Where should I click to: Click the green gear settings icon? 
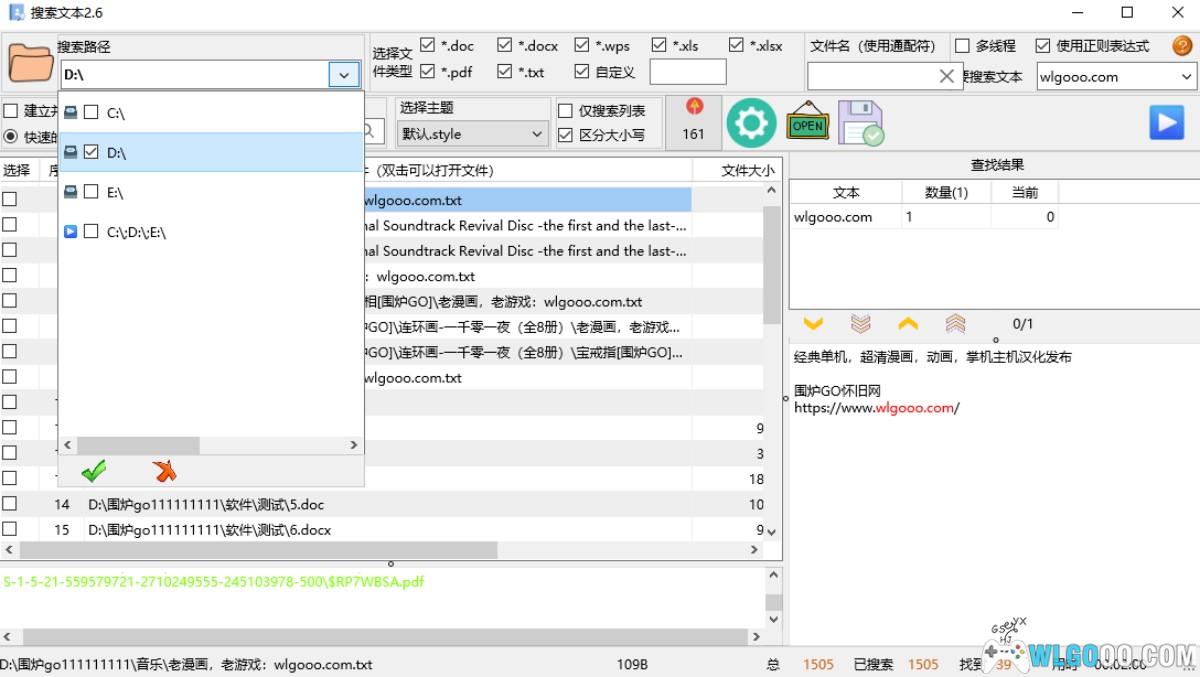750,123
